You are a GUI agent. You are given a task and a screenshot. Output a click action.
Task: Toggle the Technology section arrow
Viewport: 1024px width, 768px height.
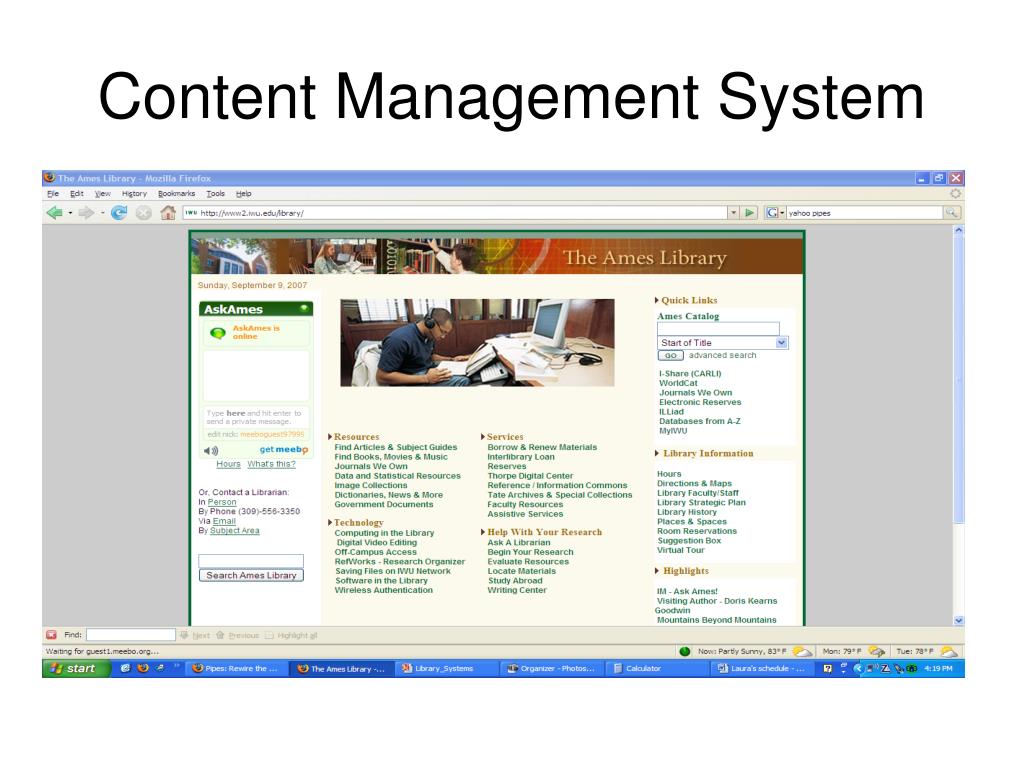[x=330, y=522]
